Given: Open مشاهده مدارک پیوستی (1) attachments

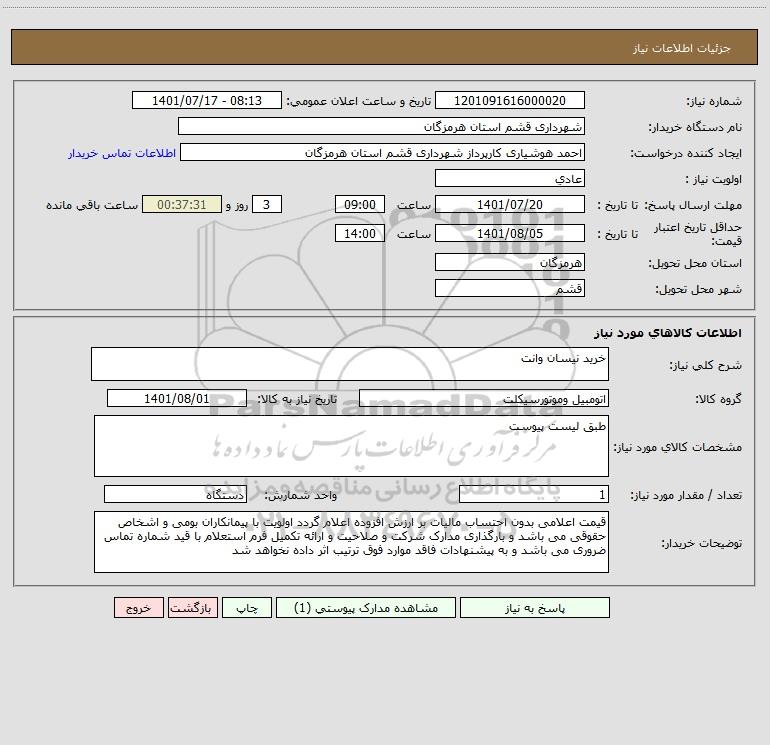Looking at the screenshot, I should (366, 607).
